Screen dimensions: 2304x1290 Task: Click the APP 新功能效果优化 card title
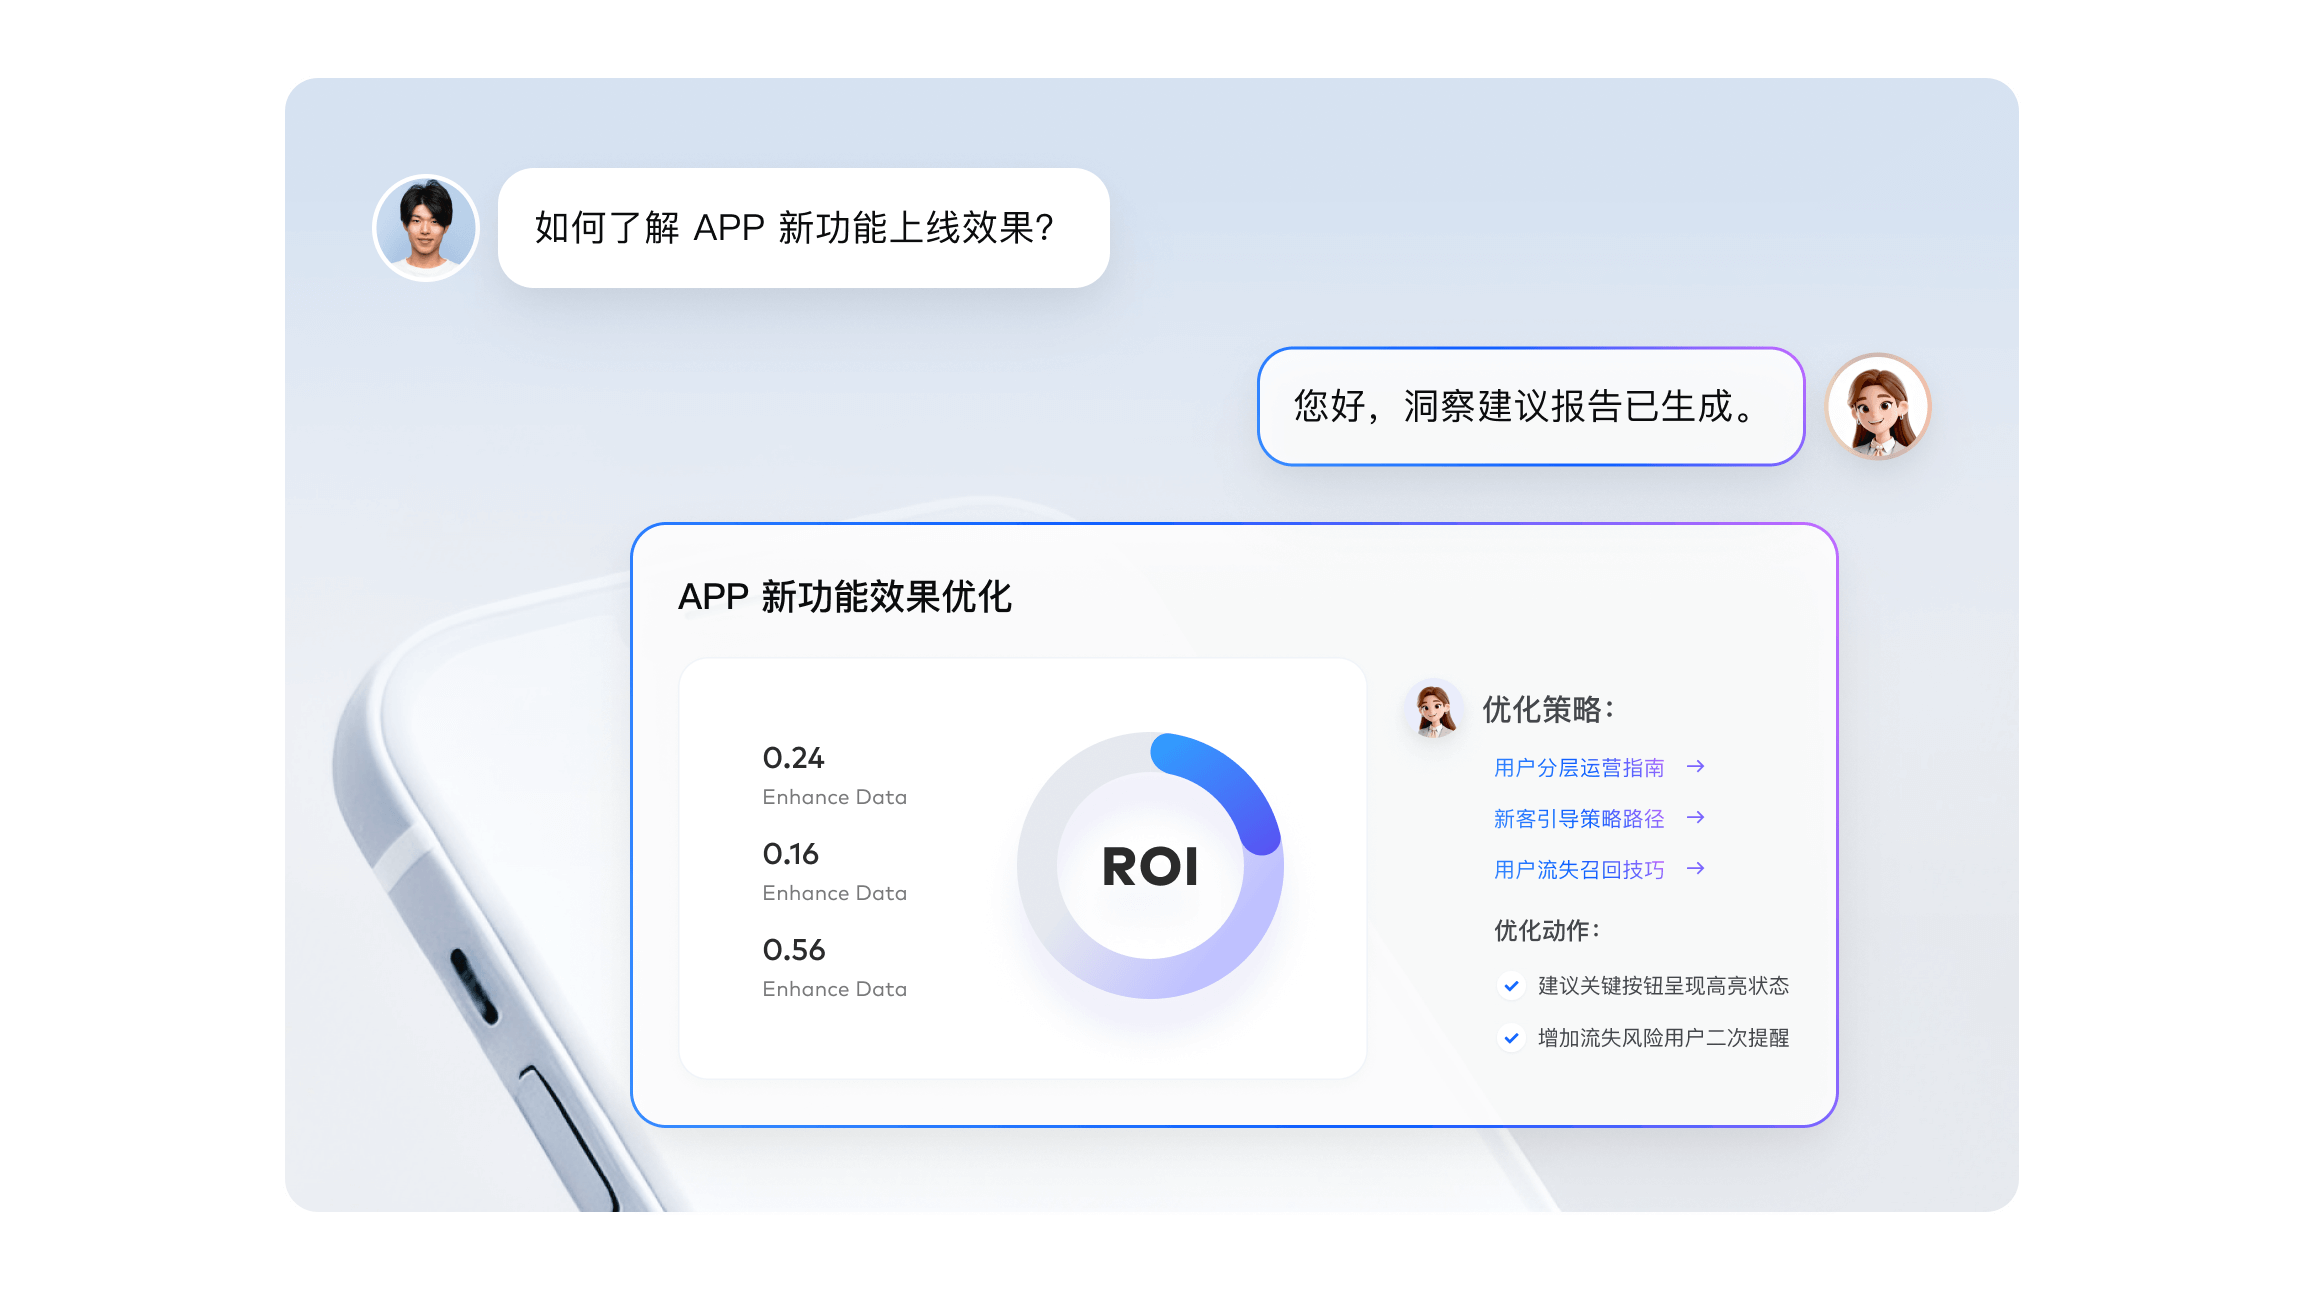click(845, 597)
